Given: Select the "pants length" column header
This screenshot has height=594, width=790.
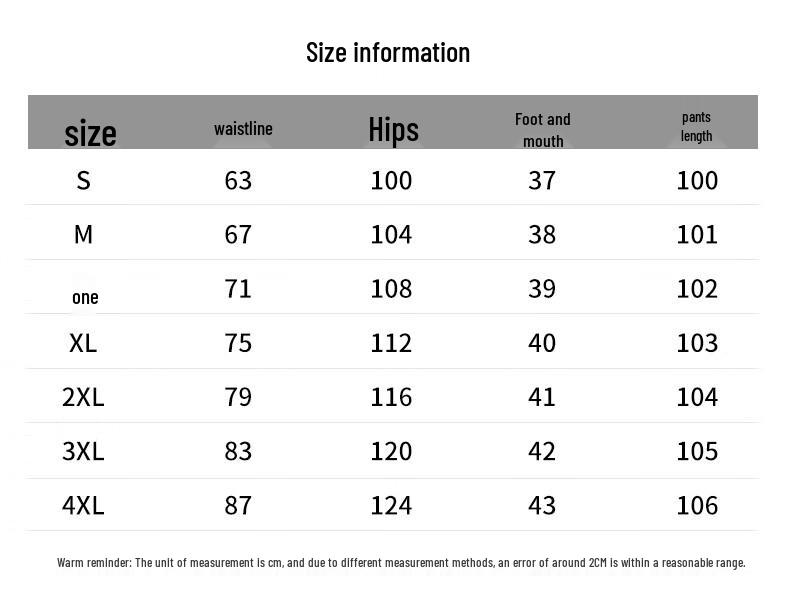Looking at the screenshot, I should pos(697,126).
